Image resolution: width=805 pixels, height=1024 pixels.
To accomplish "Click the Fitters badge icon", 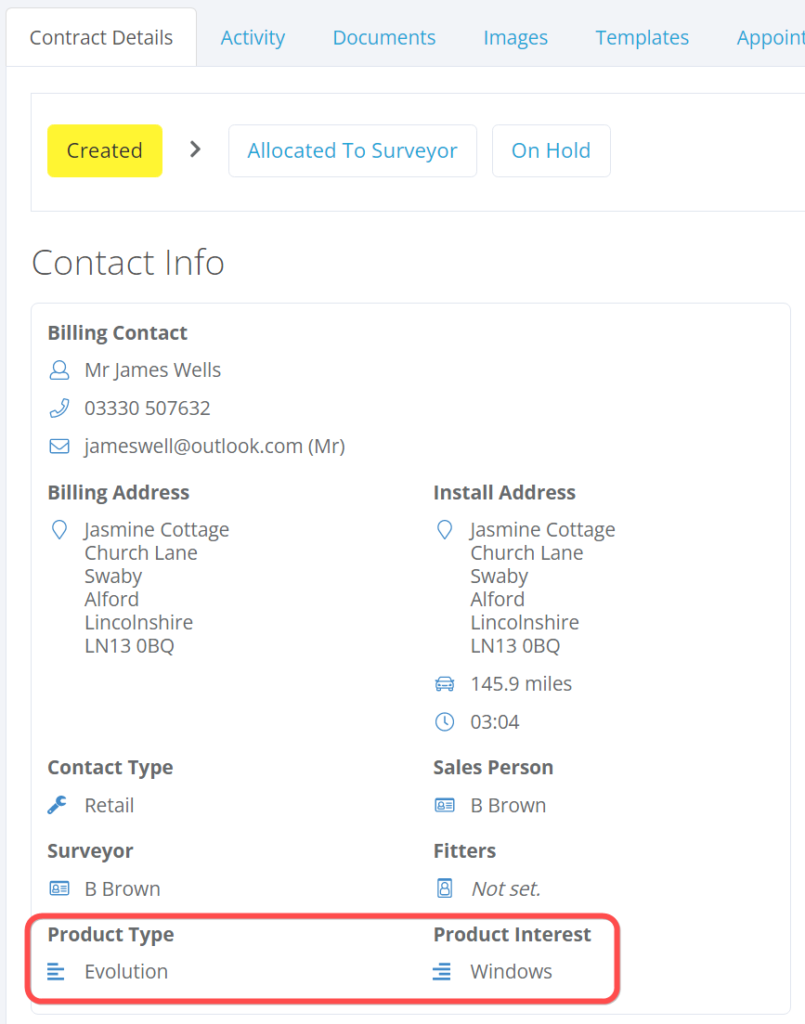I will pos(444,889).
